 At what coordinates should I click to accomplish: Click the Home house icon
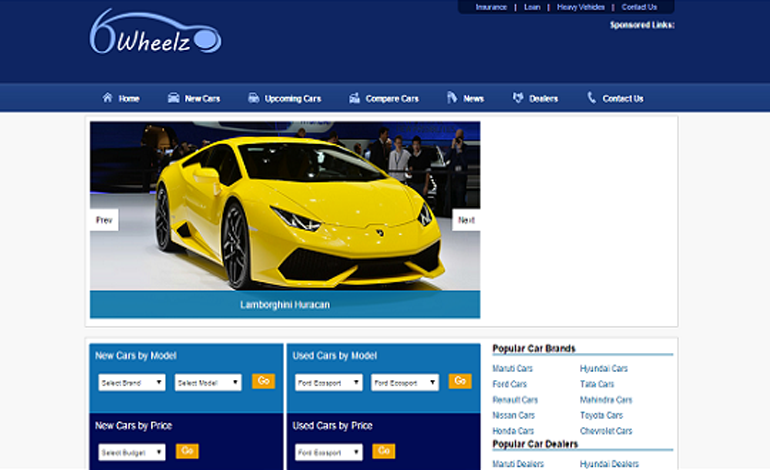point(107,97)
